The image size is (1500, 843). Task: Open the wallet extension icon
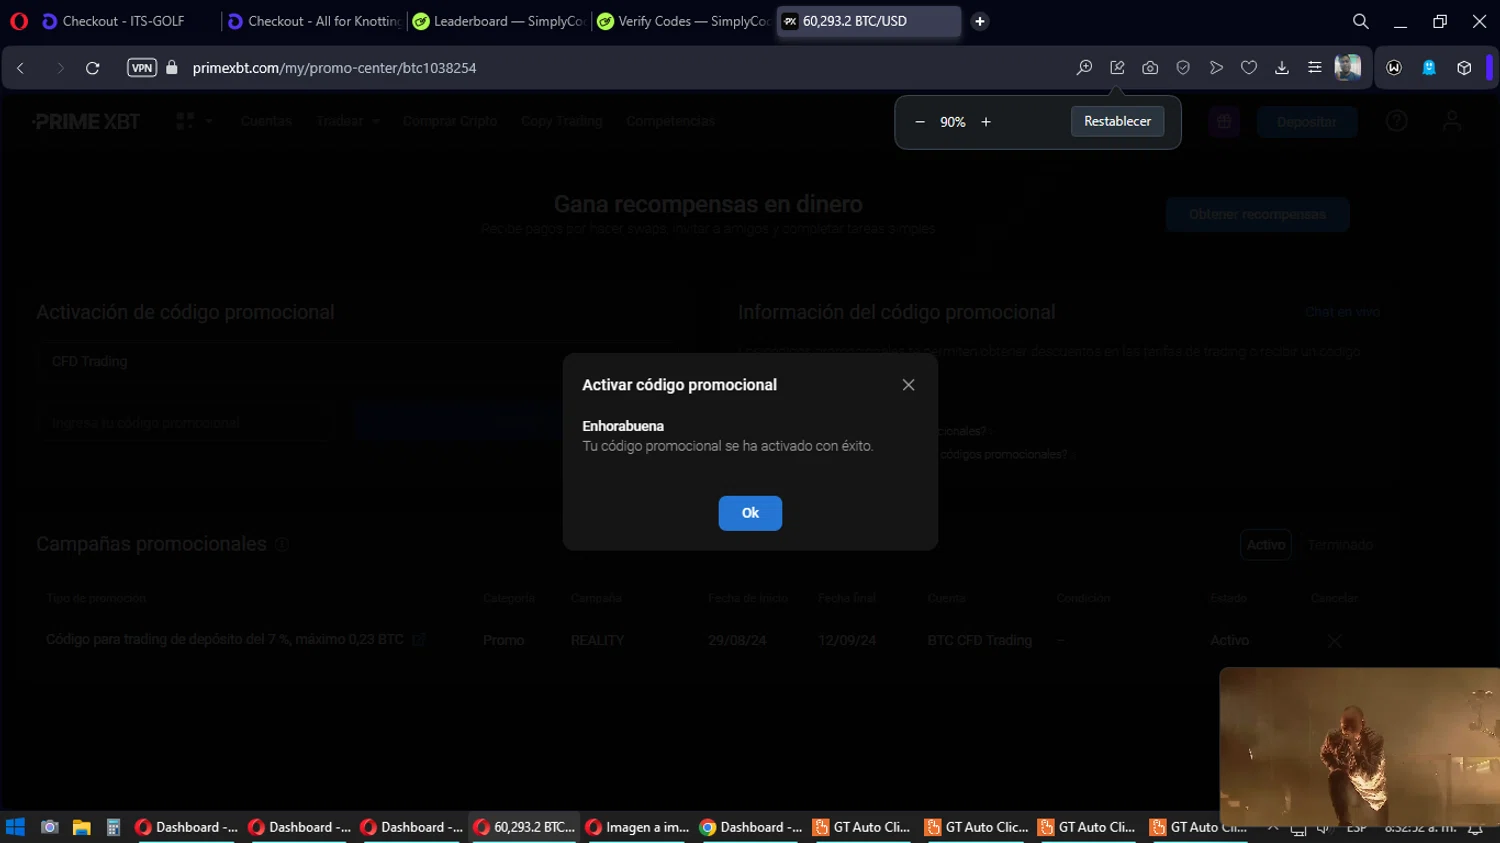click(x=1394, y=68)
